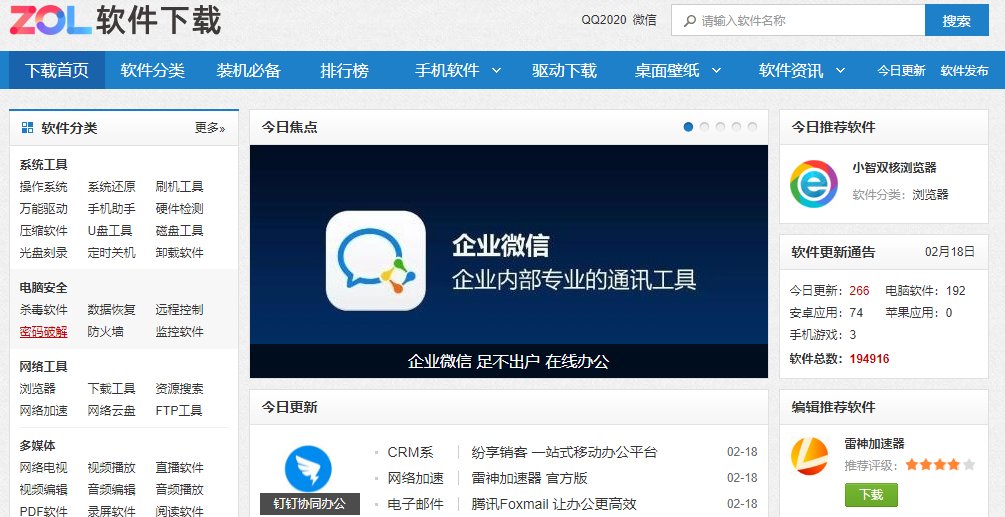
Task: Open 更多» in 软件分类 panel
Action: pyautogui.click(x=210, y=128)
